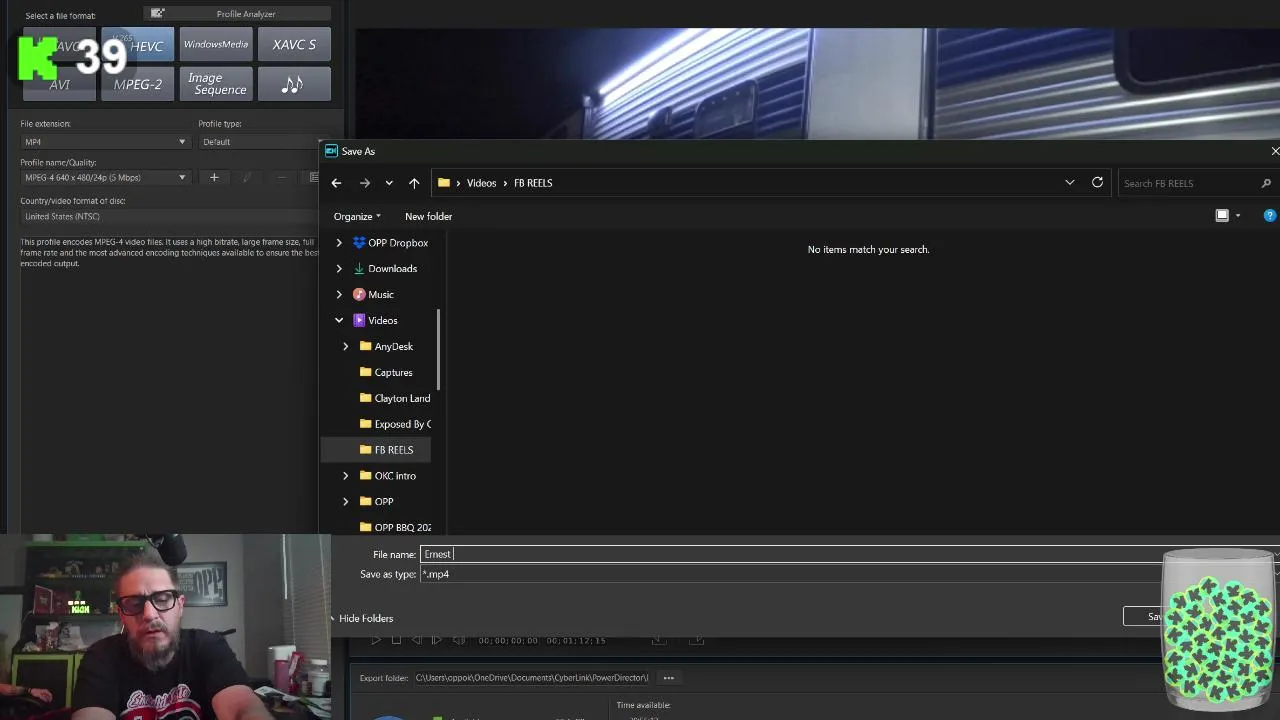Select Music in navigation tree
The width and height of the screenshot is (1280, 720).
pos(381,295)
